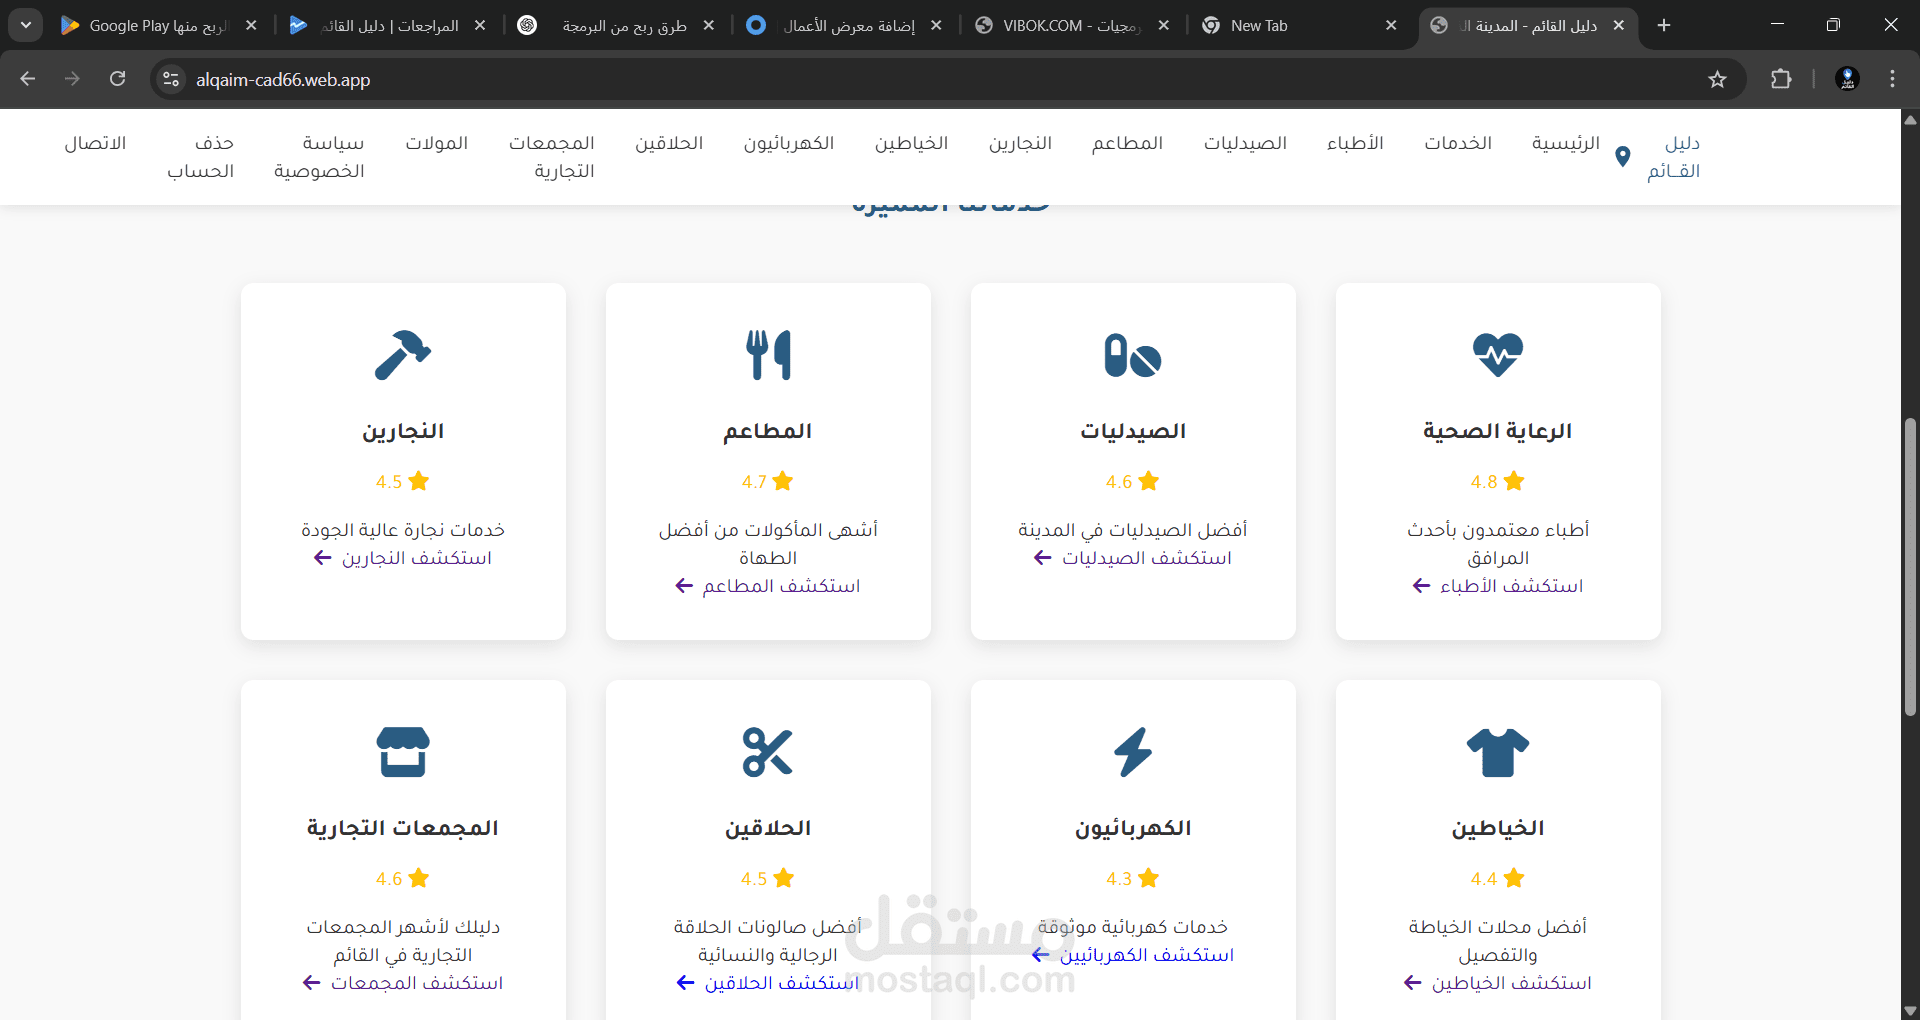Click the scissors icon on الحلاقين card
Viewport: 1920px width, 1020px height.
768,752
